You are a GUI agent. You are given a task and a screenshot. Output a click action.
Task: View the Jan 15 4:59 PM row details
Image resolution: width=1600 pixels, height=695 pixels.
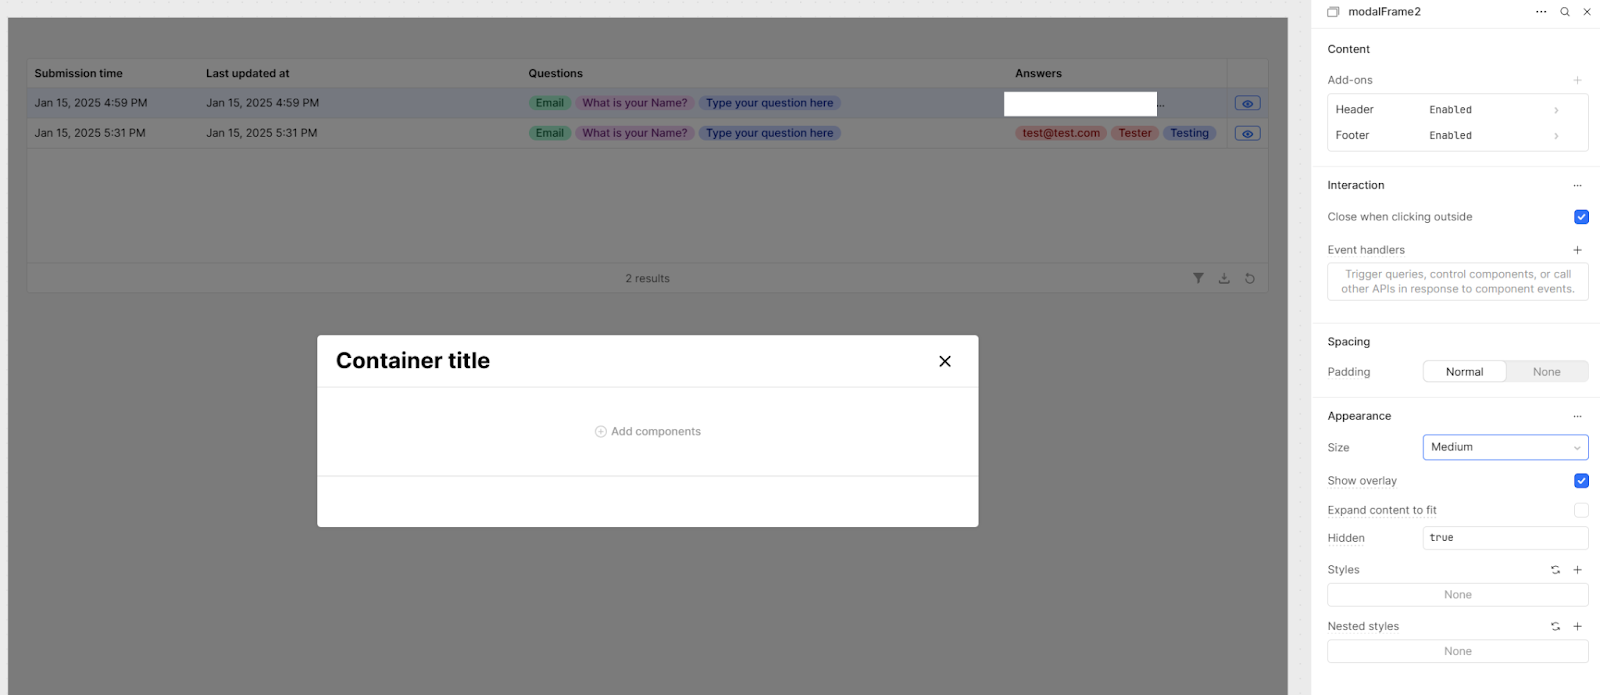pyautogui.click(x=1247, y=103)
